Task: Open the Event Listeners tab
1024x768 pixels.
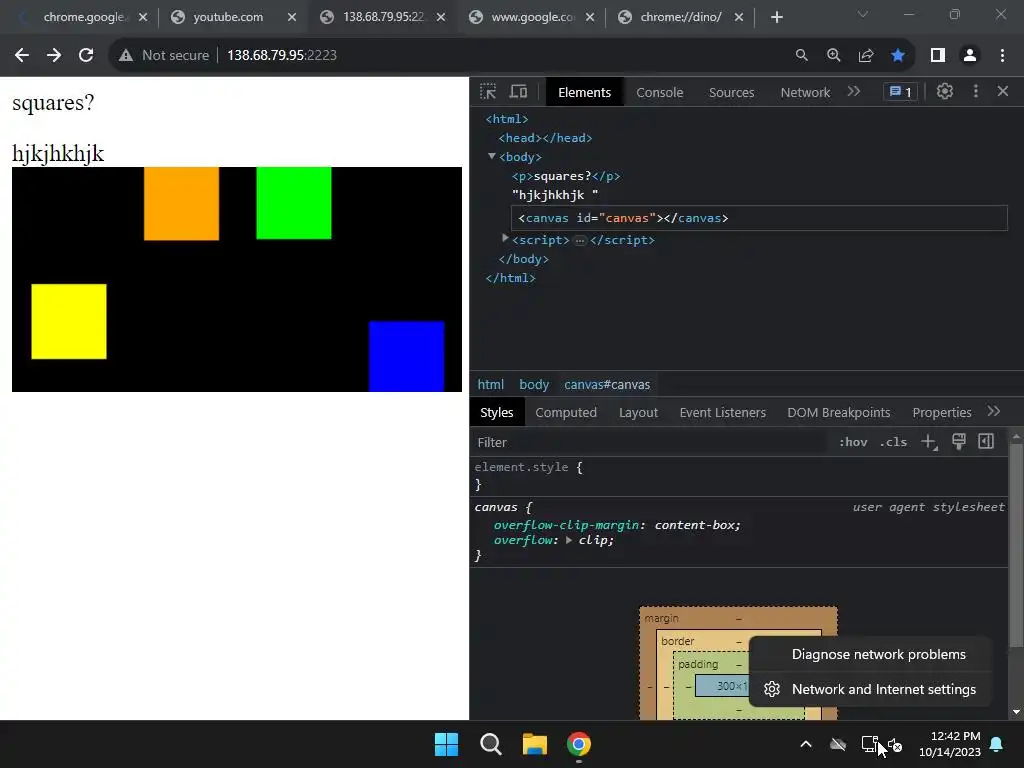Action: click(722, 413)
